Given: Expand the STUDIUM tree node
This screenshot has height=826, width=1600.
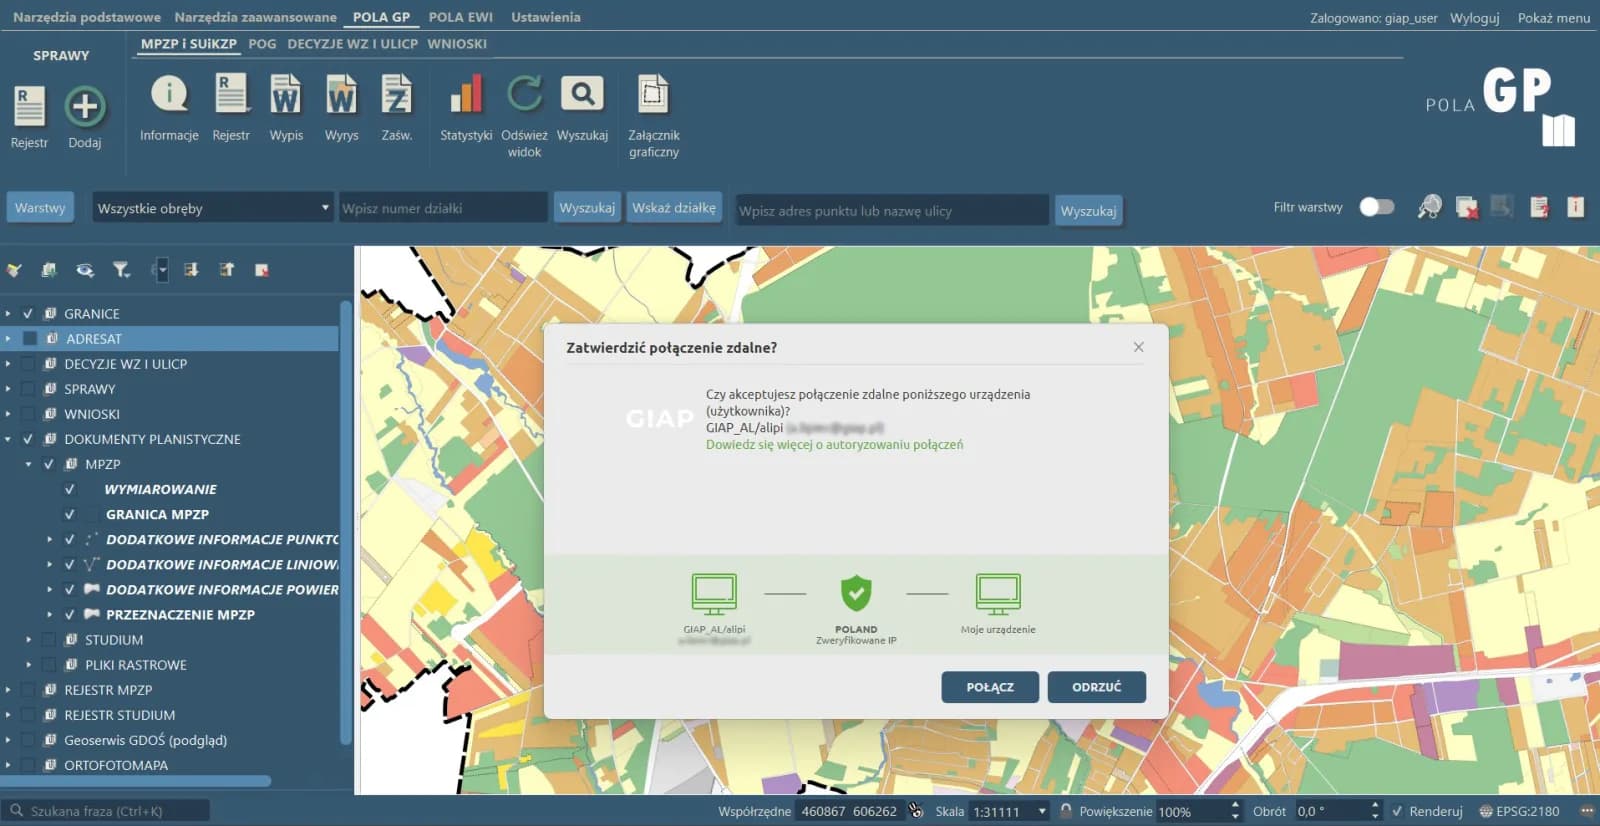Looking at the screenshot, I should point(28,640).
